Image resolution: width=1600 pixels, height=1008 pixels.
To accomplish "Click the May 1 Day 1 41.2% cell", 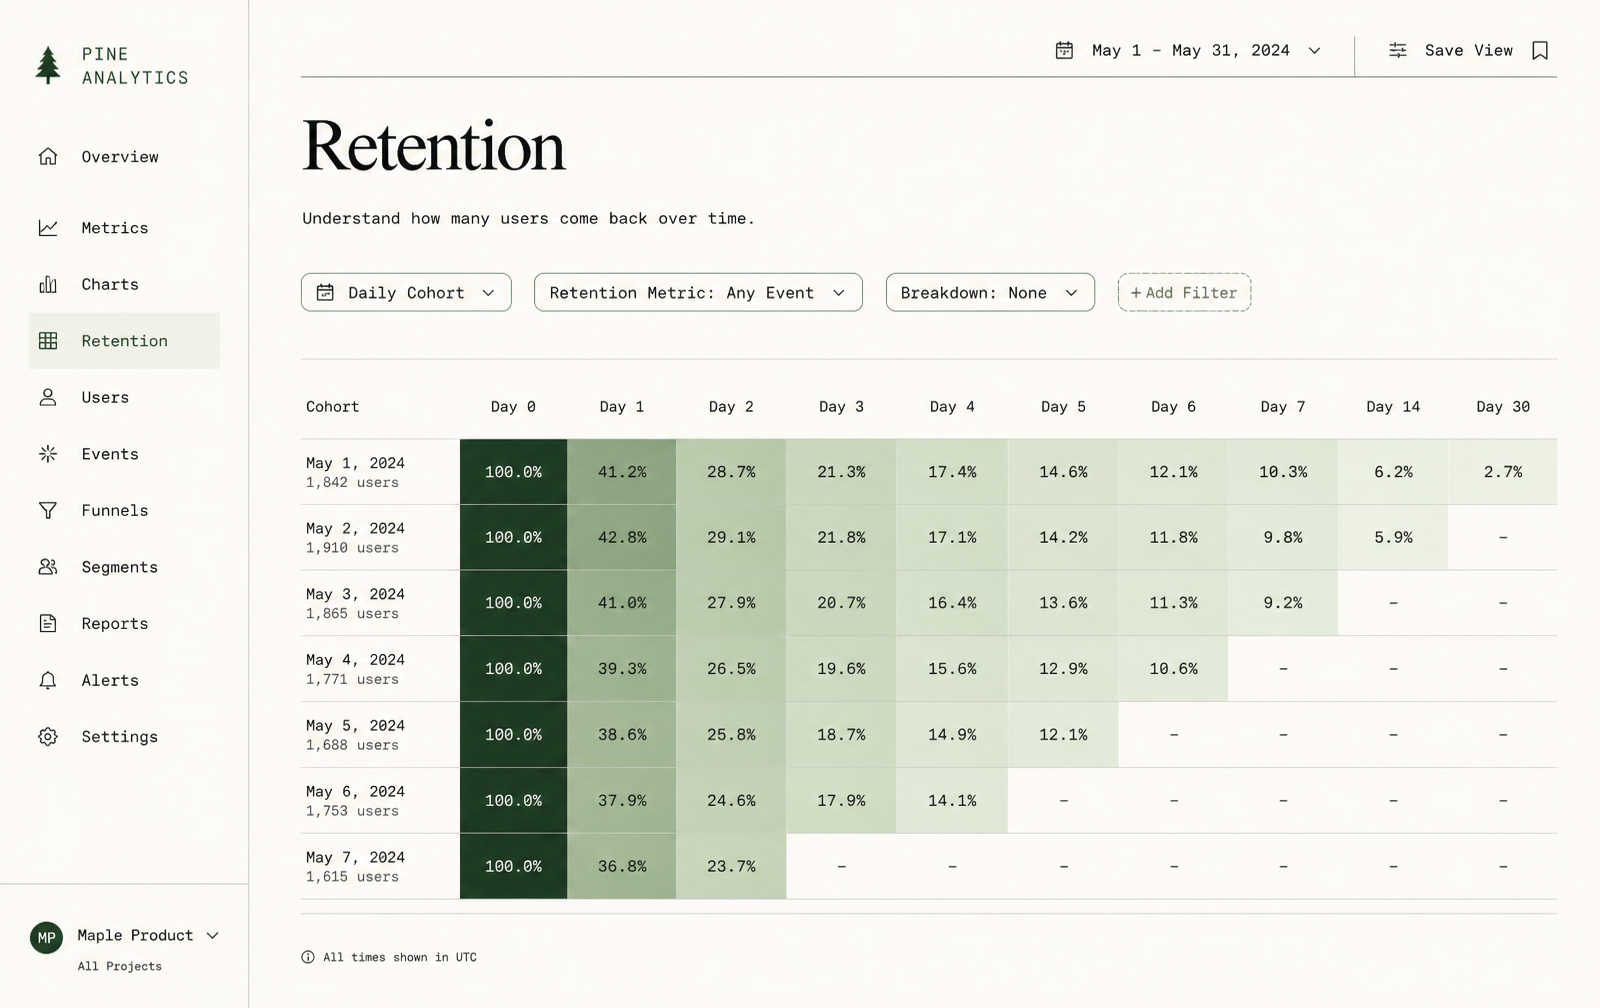I will (622, 471).
